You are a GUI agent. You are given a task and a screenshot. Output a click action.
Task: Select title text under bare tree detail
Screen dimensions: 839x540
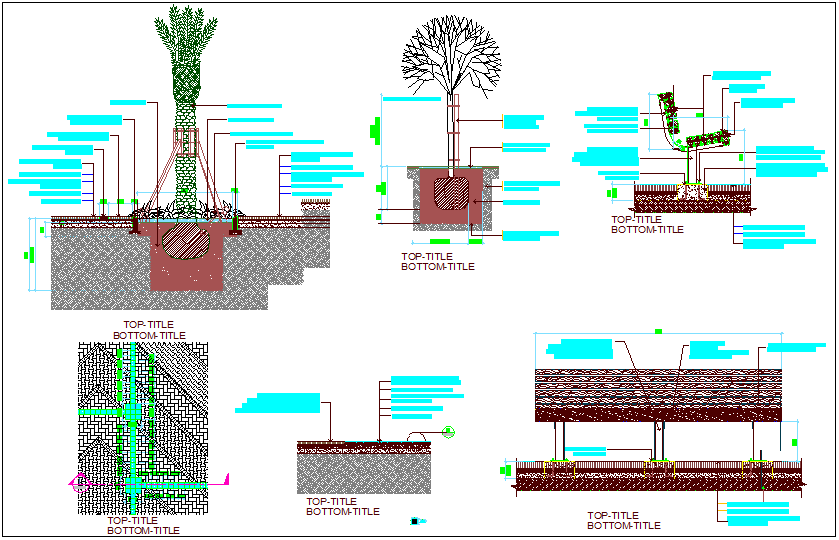tap(437, 262)
